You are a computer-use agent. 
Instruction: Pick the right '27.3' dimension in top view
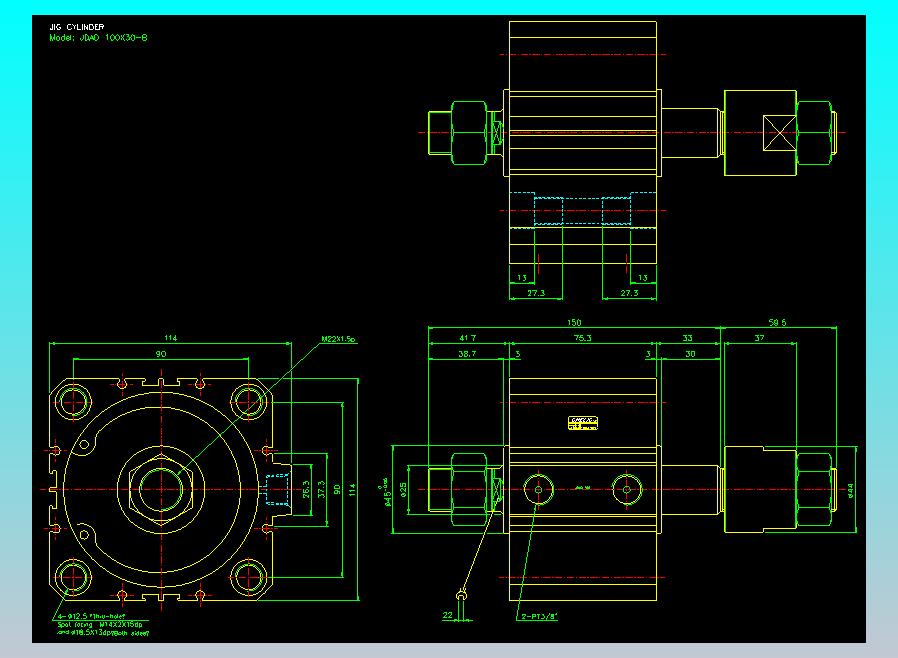pyautogui.click(x=629, y=293)
